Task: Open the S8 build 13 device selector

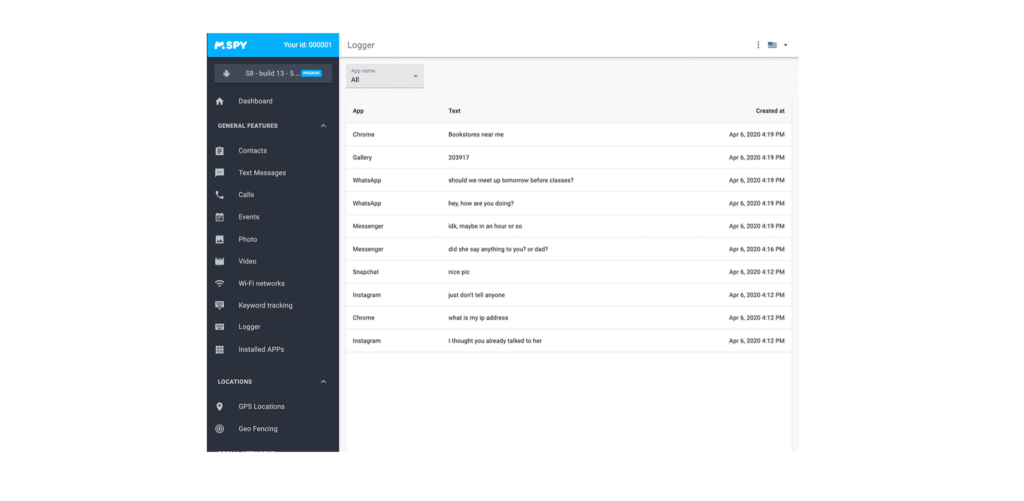Action: click(x=273, y=74)
